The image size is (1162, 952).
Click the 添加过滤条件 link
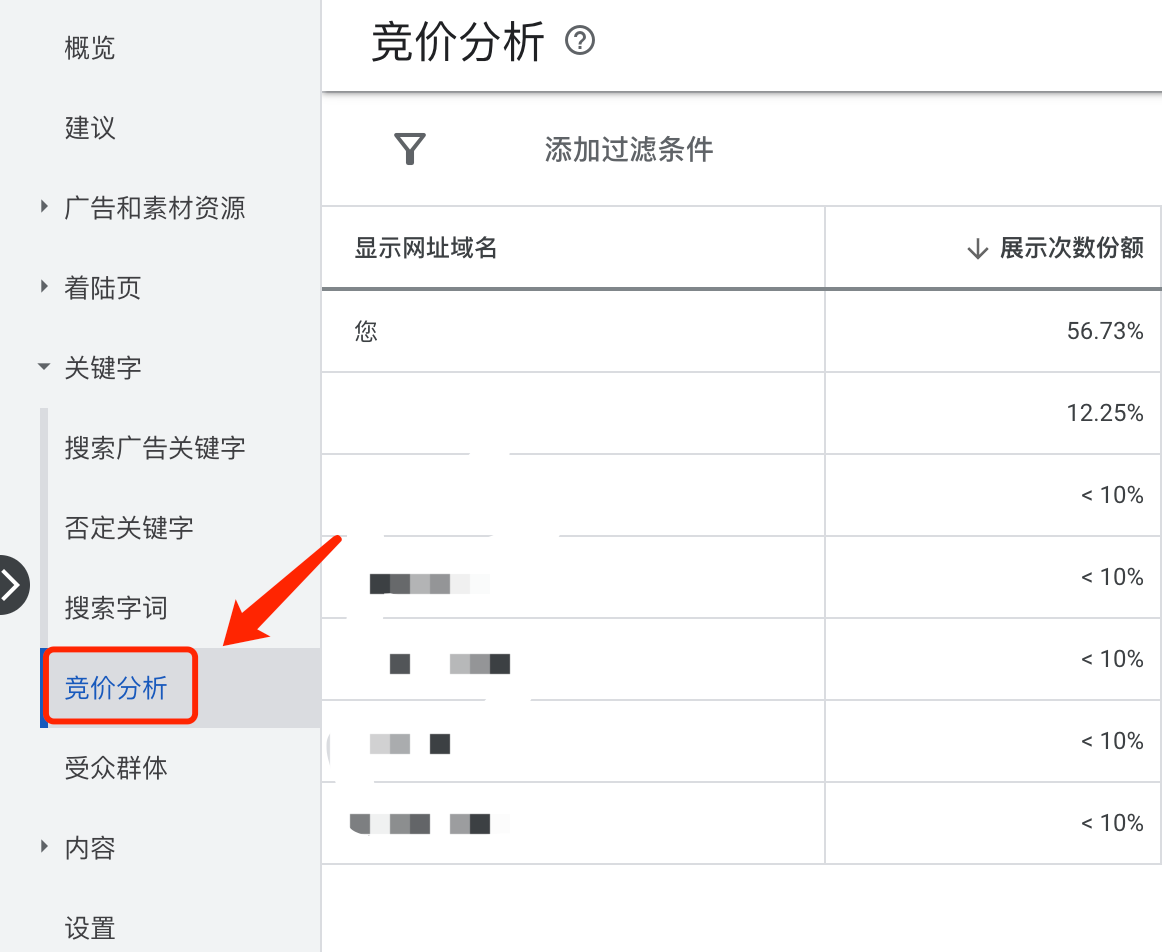point(627,148)
